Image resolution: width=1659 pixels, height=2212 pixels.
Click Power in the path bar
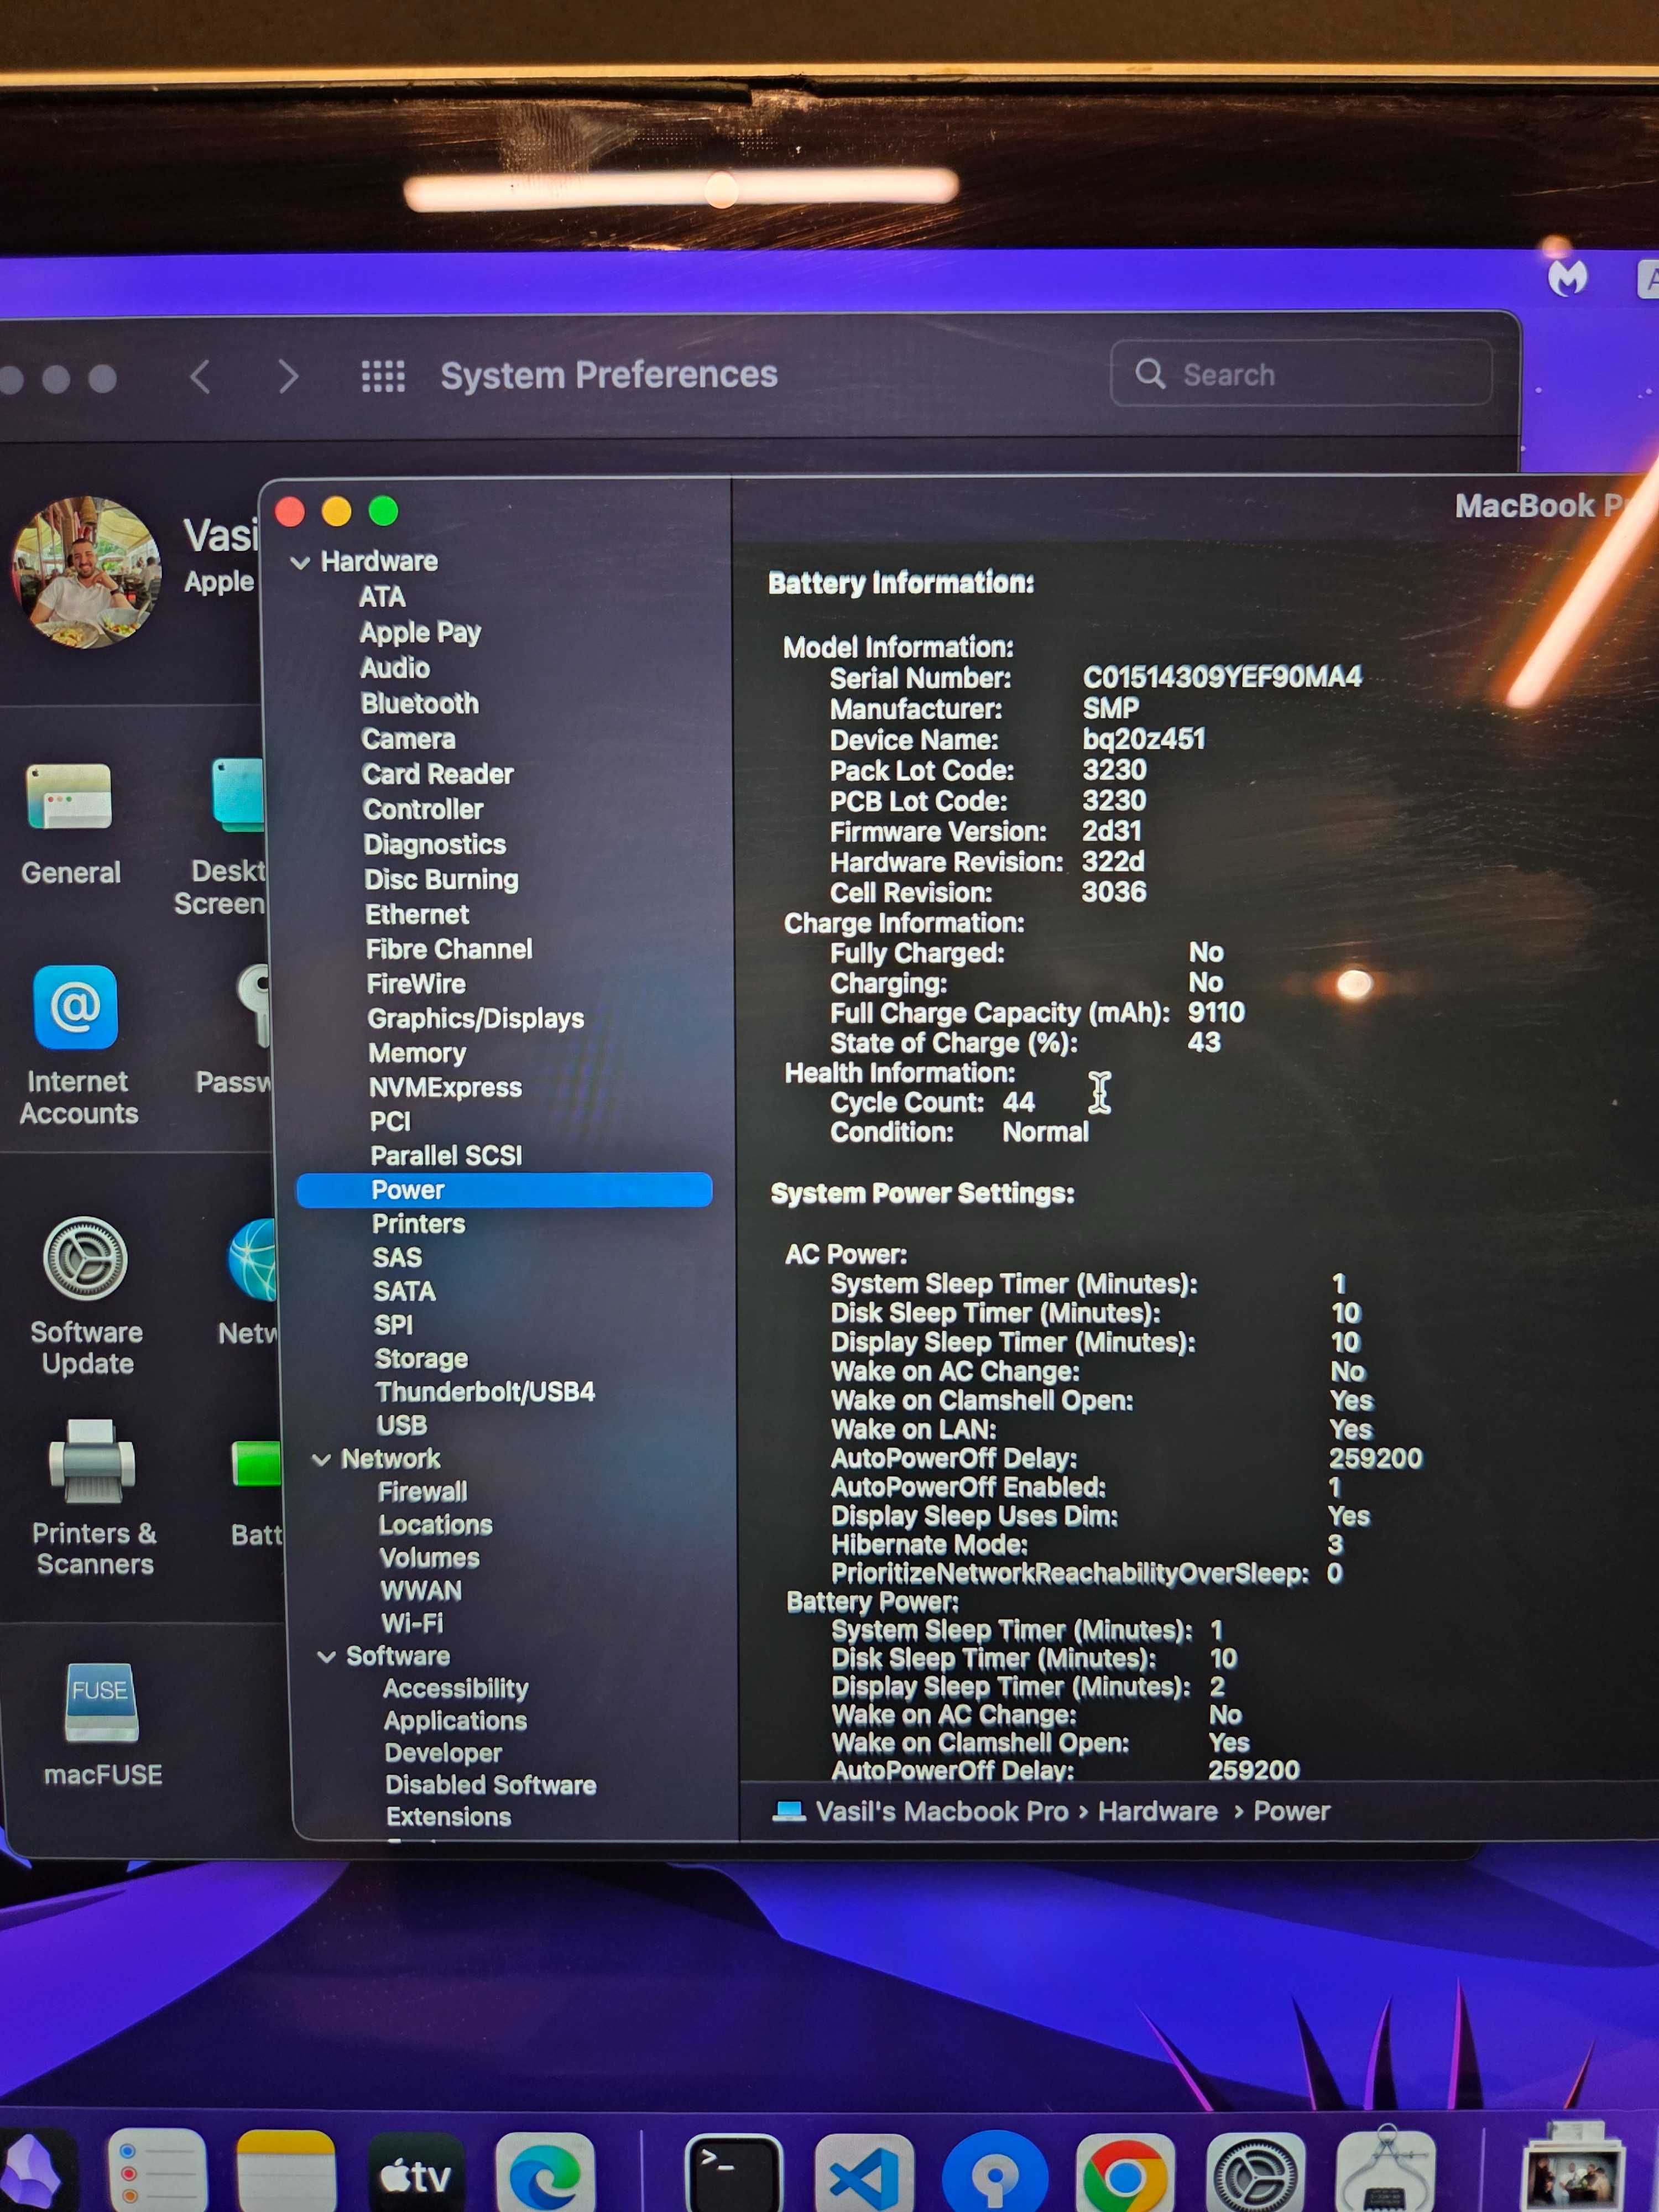(1292, 1811)
